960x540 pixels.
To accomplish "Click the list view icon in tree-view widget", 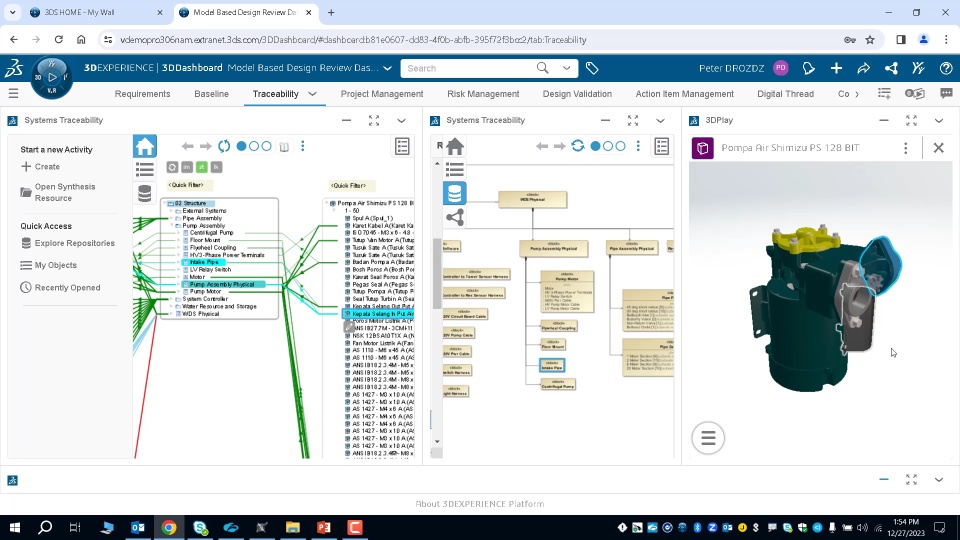I will (145, 170).
